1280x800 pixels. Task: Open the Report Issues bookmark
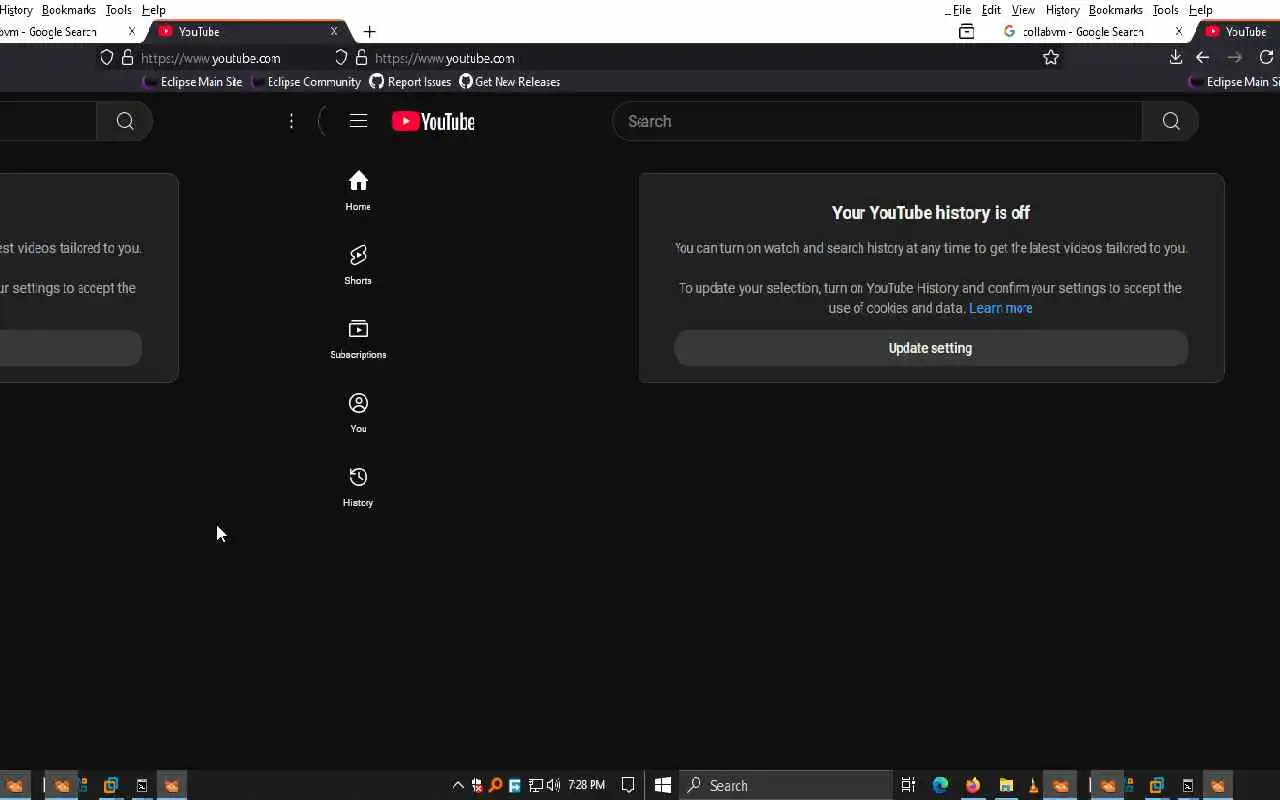click(x=410, y=82)
